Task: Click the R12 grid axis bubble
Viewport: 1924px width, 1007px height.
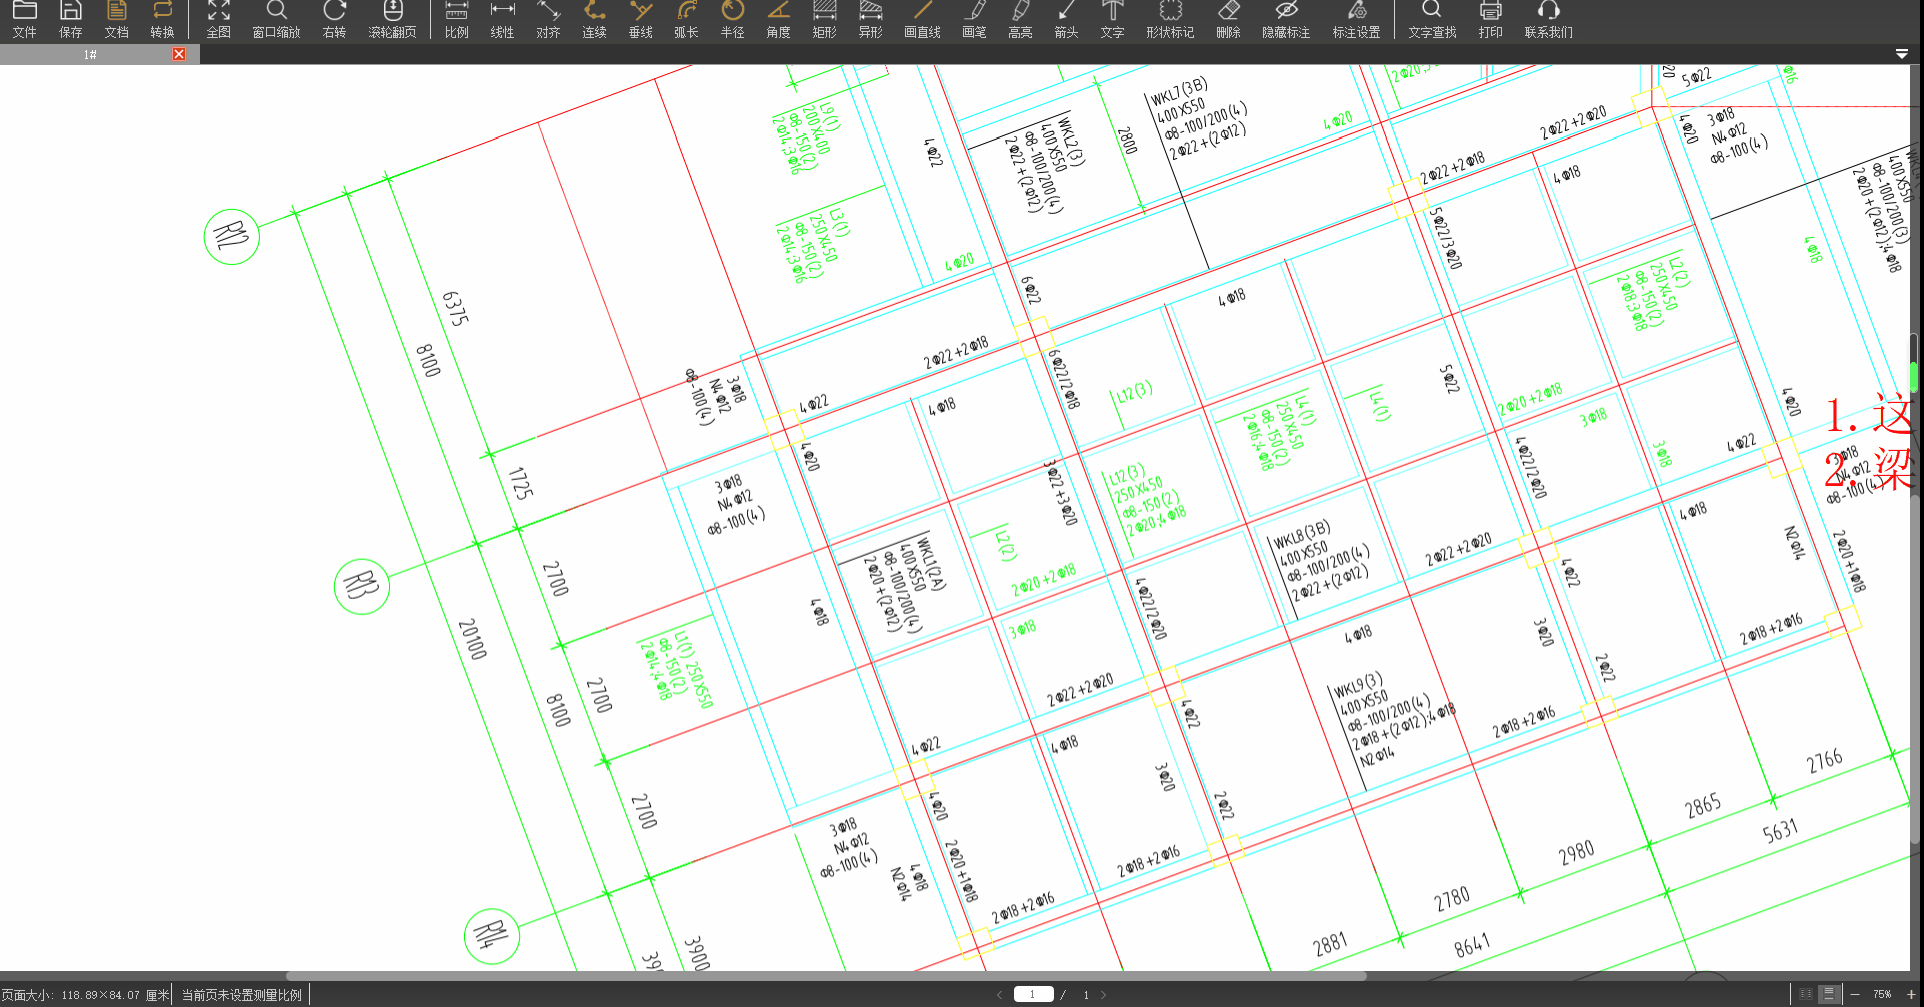Action: pyautogui.click(x=232, y=237)
